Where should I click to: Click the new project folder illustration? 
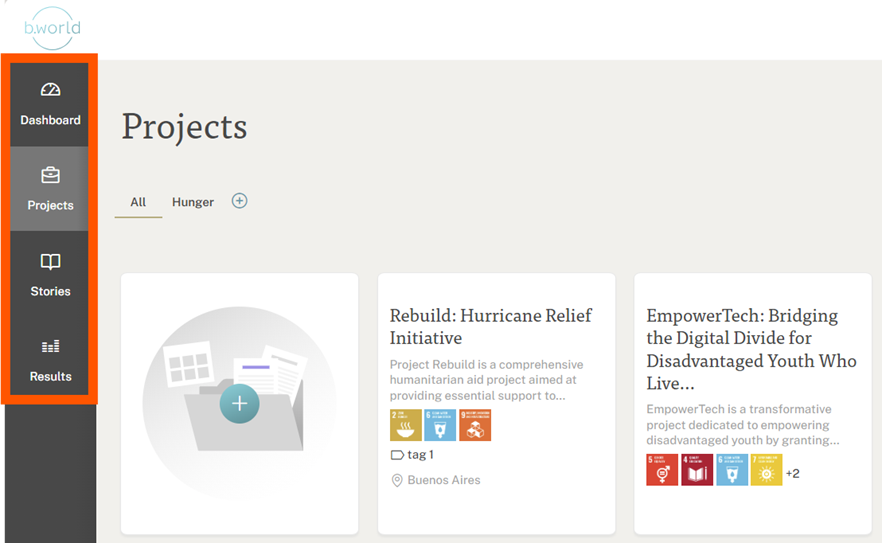click(240, 403)
